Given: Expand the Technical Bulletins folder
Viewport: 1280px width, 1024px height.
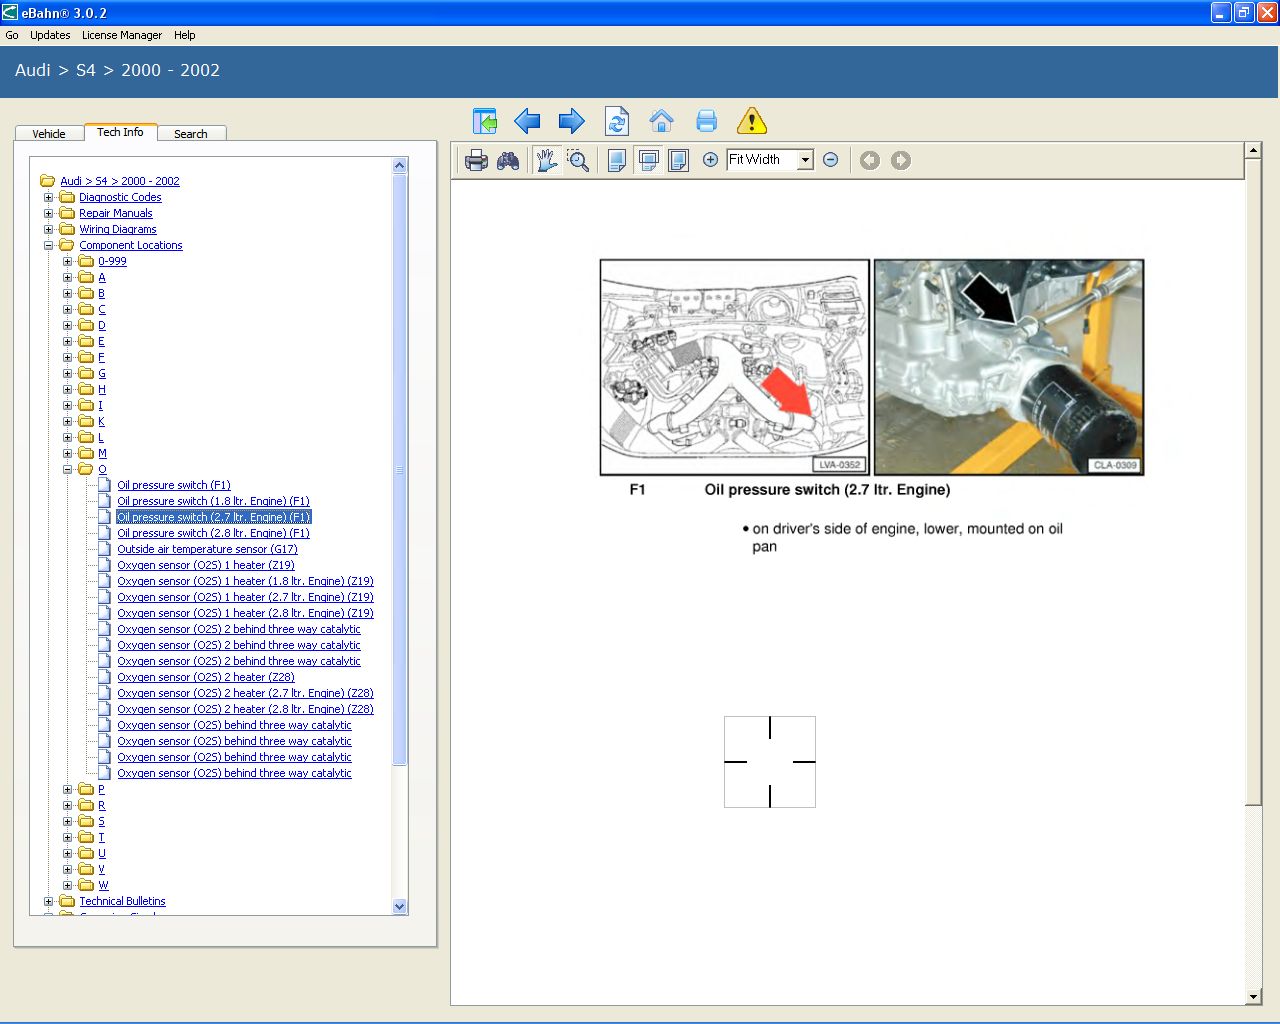Looking at the screenshot, I should click(x=48, y=901).
